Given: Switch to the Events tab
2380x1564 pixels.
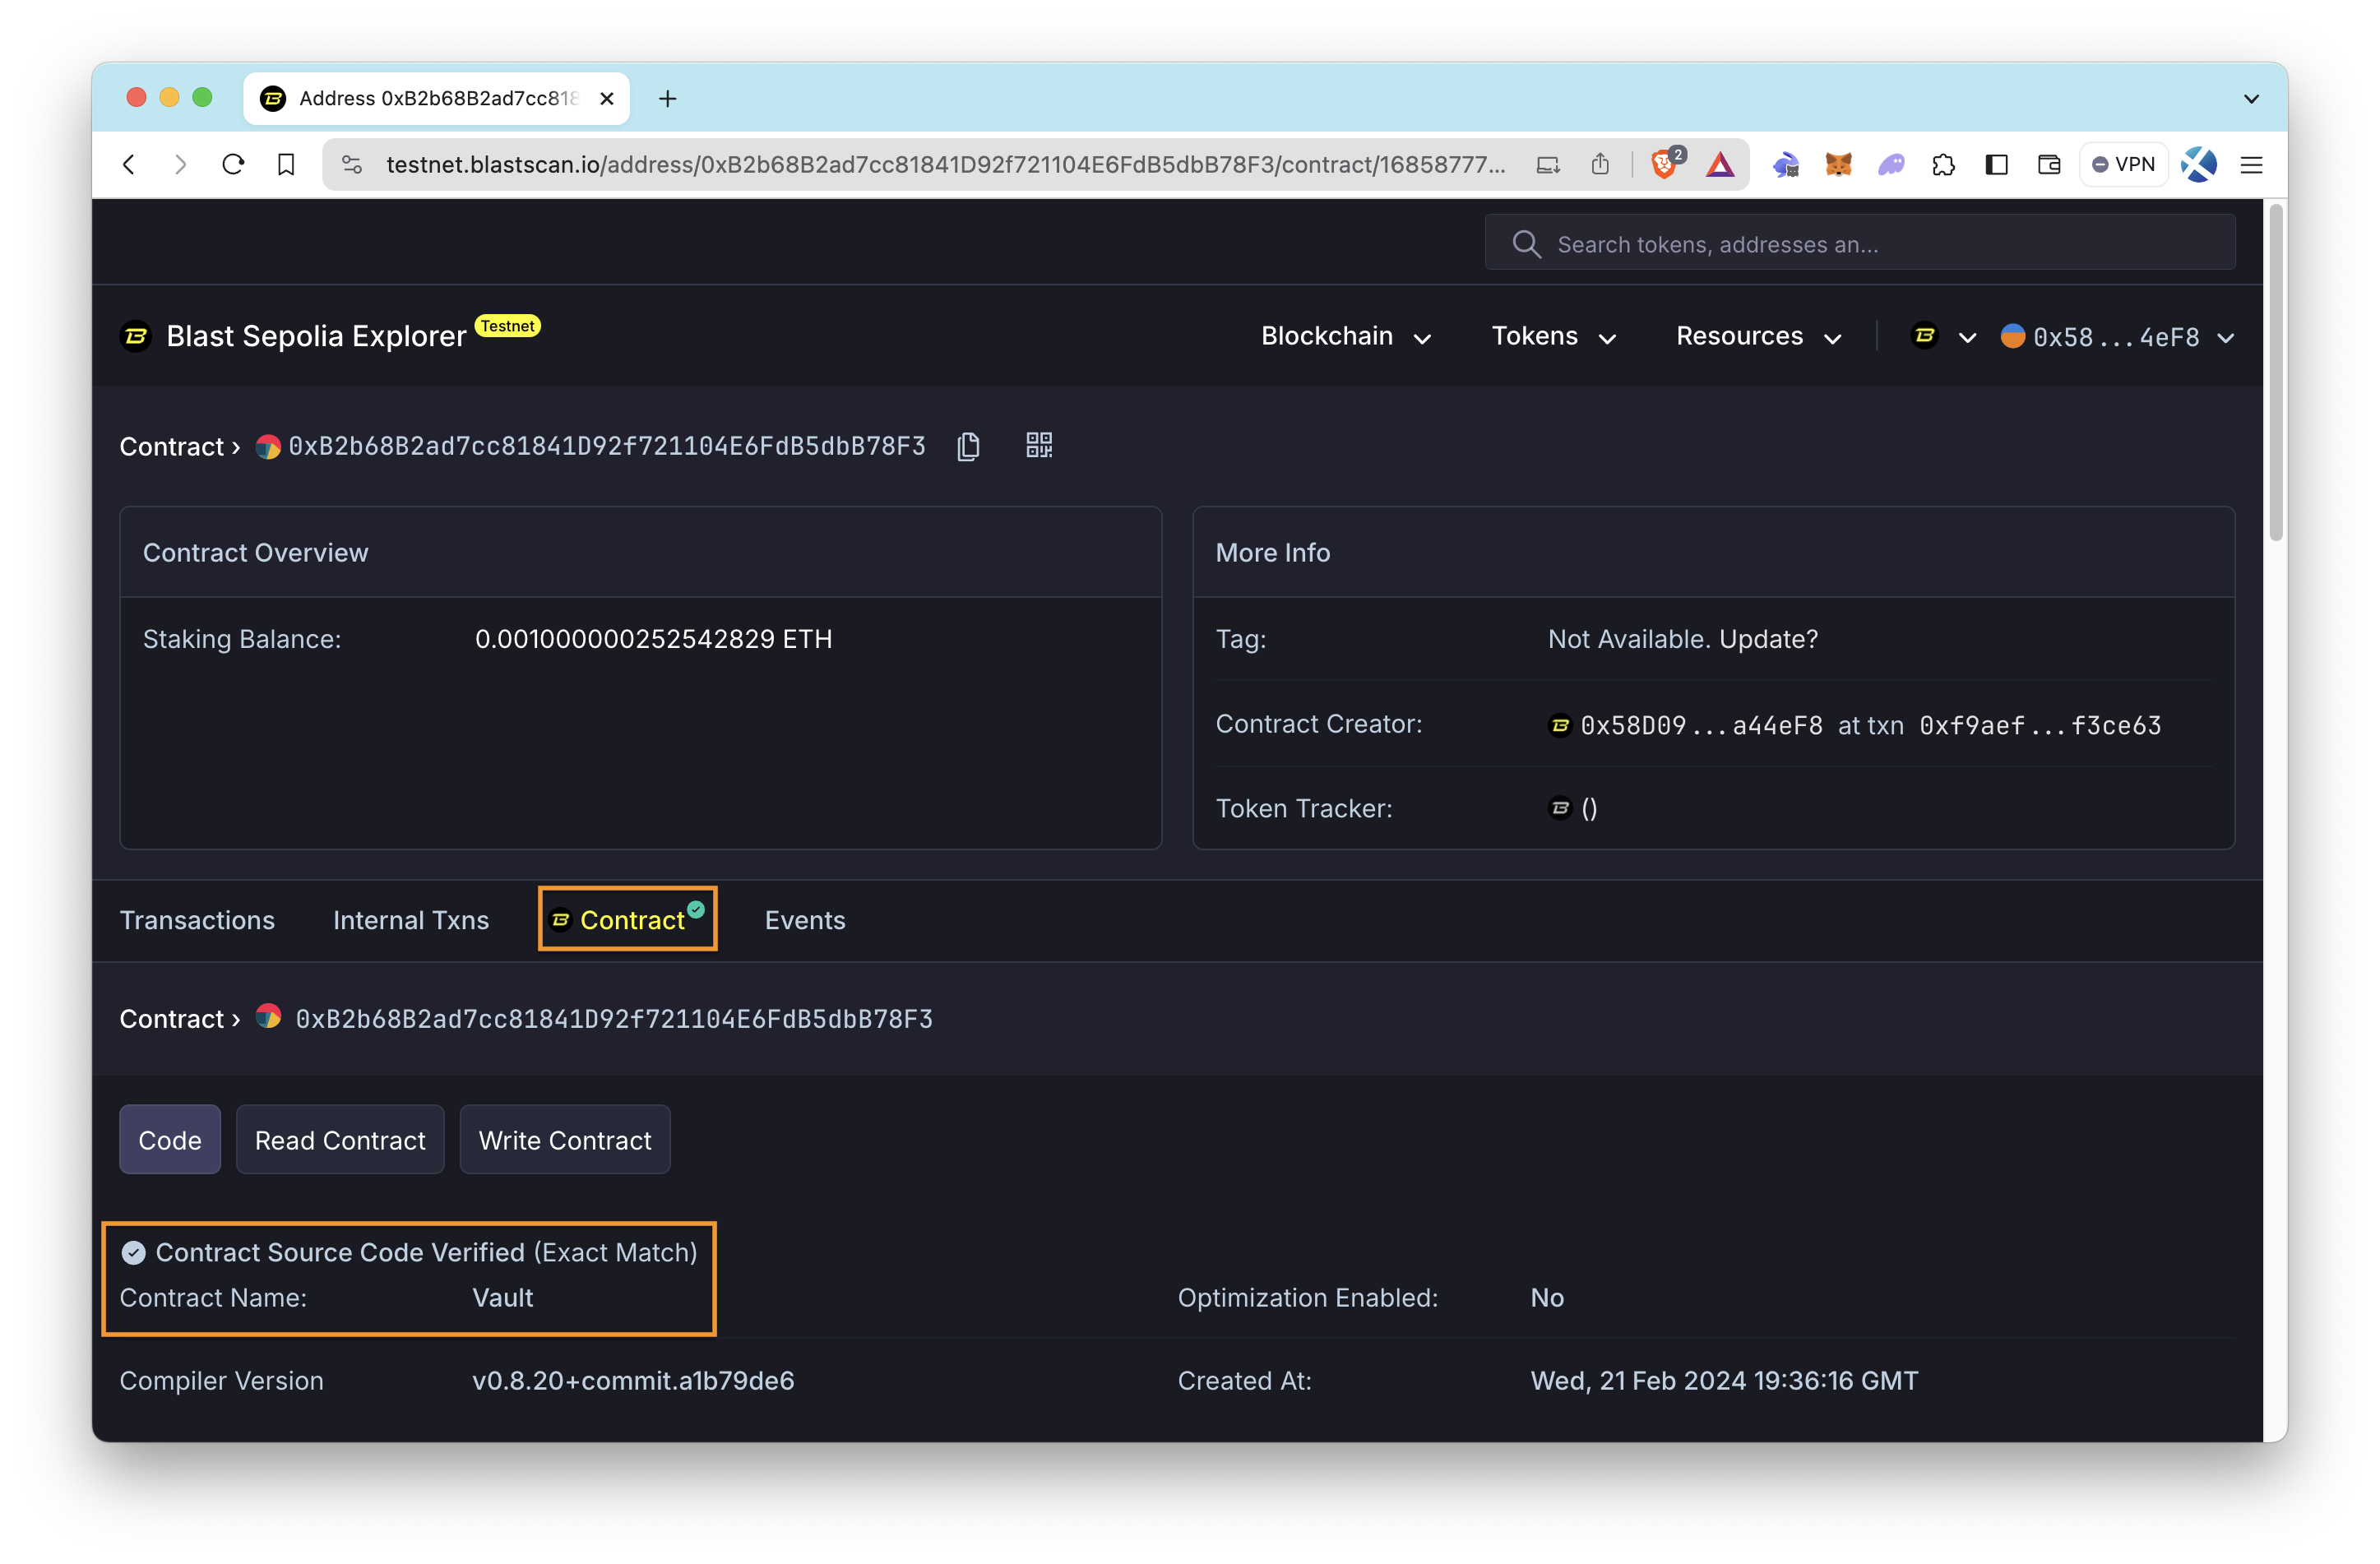Looking at the screenshot, I should (x=804, y=920).
